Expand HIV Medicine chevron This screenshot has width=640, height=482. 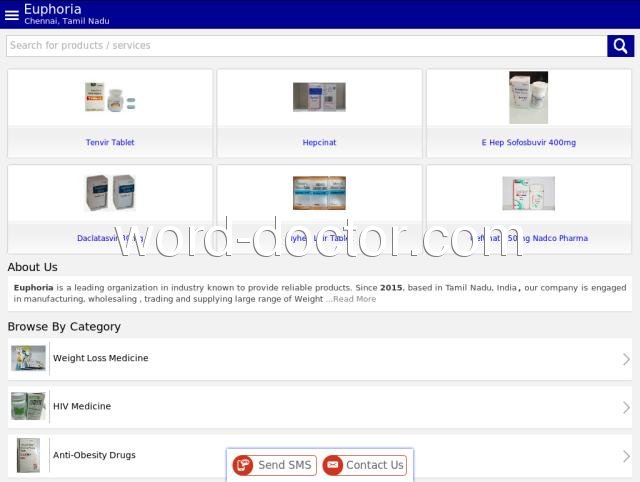click(626, 407)
